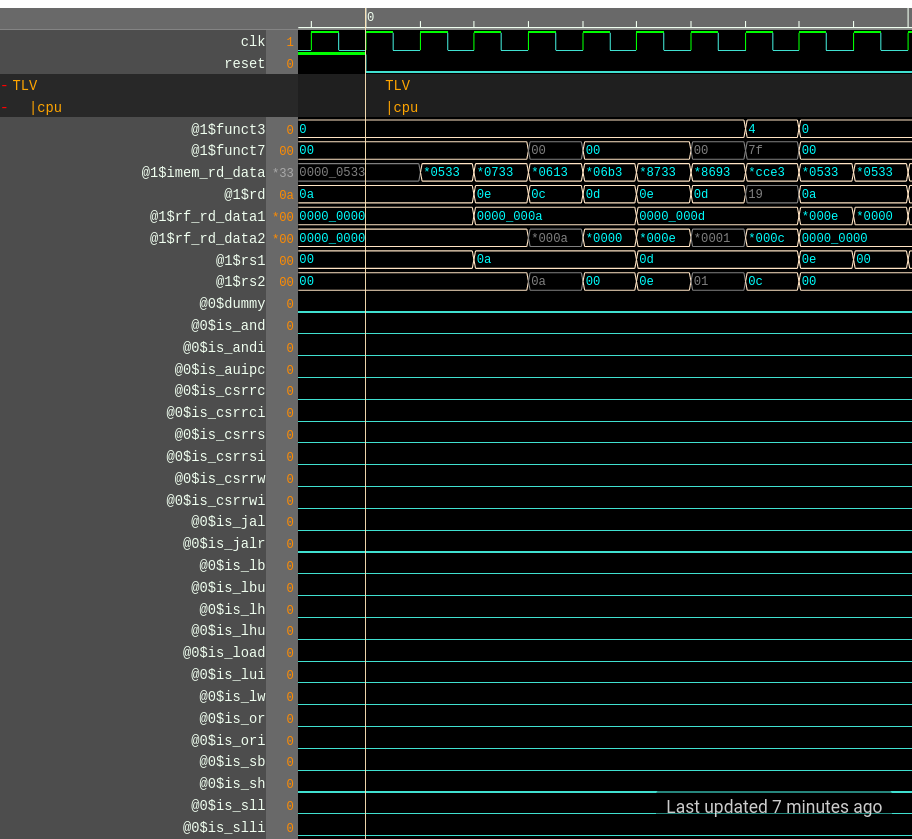Click the |cpu label in waveform area
The height and width of the screenshot is (839, 912).
pos(402,108)
